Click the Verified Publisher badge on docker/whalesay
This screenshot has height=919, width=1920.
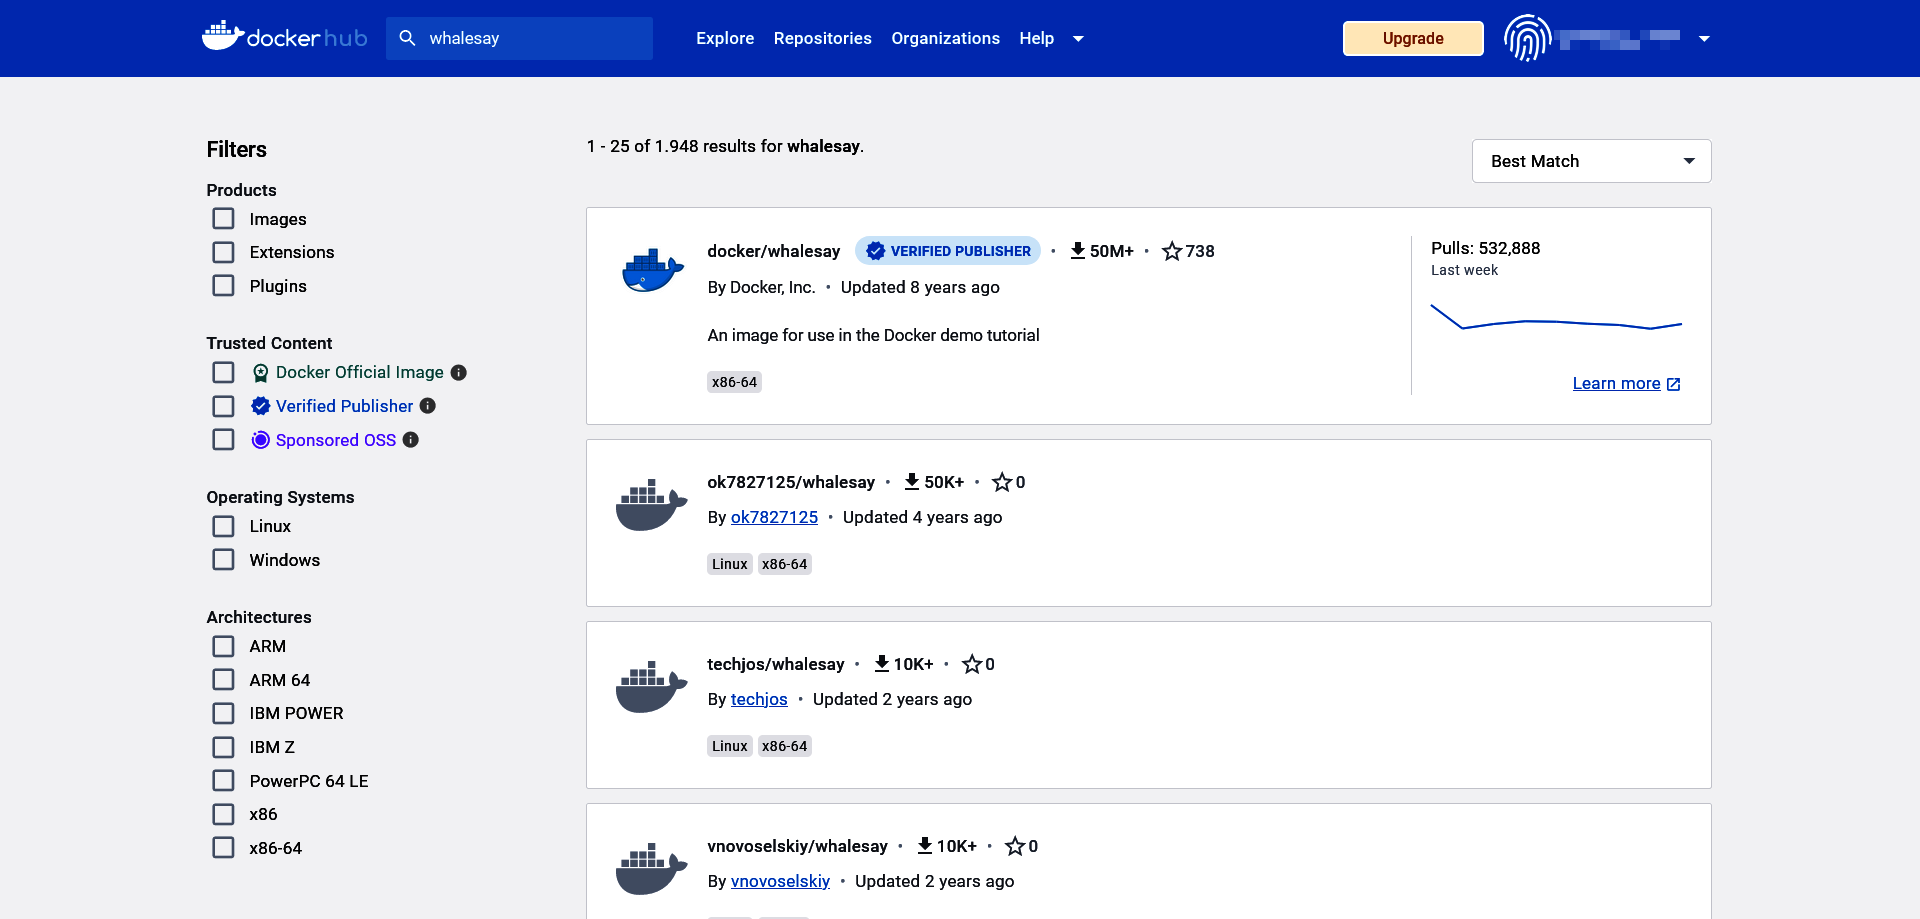[x=946, y=251]
